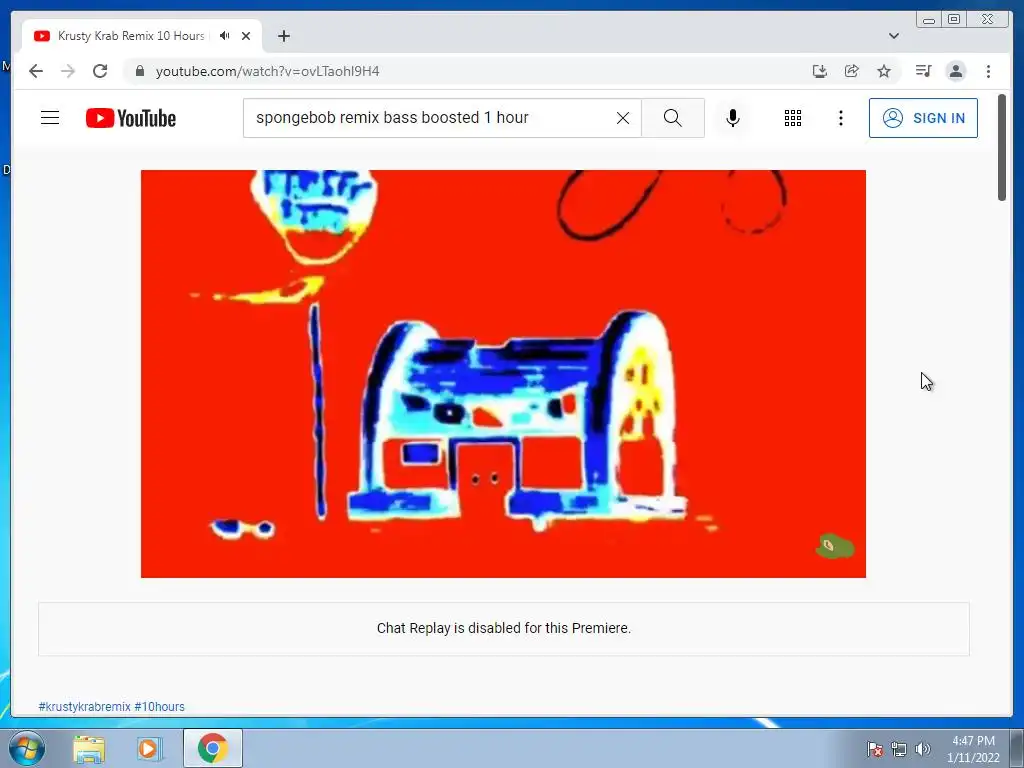Click the page vertical scrollbar thumb

coord(1002,147)
